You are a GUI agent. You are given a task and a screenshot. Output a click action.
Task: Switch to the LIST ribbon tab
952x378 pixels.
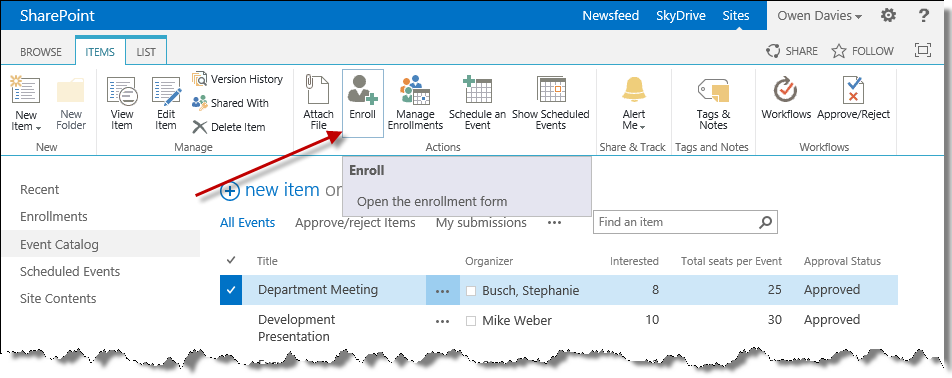[146, 52]
